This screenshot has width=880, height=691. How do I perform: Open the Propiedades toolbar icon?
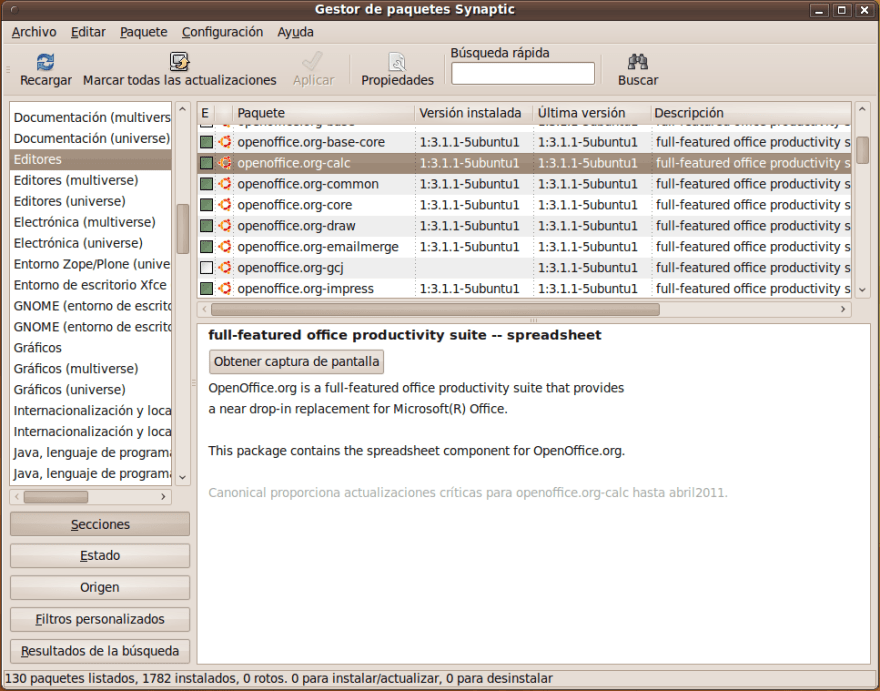[x=397, y=62]
